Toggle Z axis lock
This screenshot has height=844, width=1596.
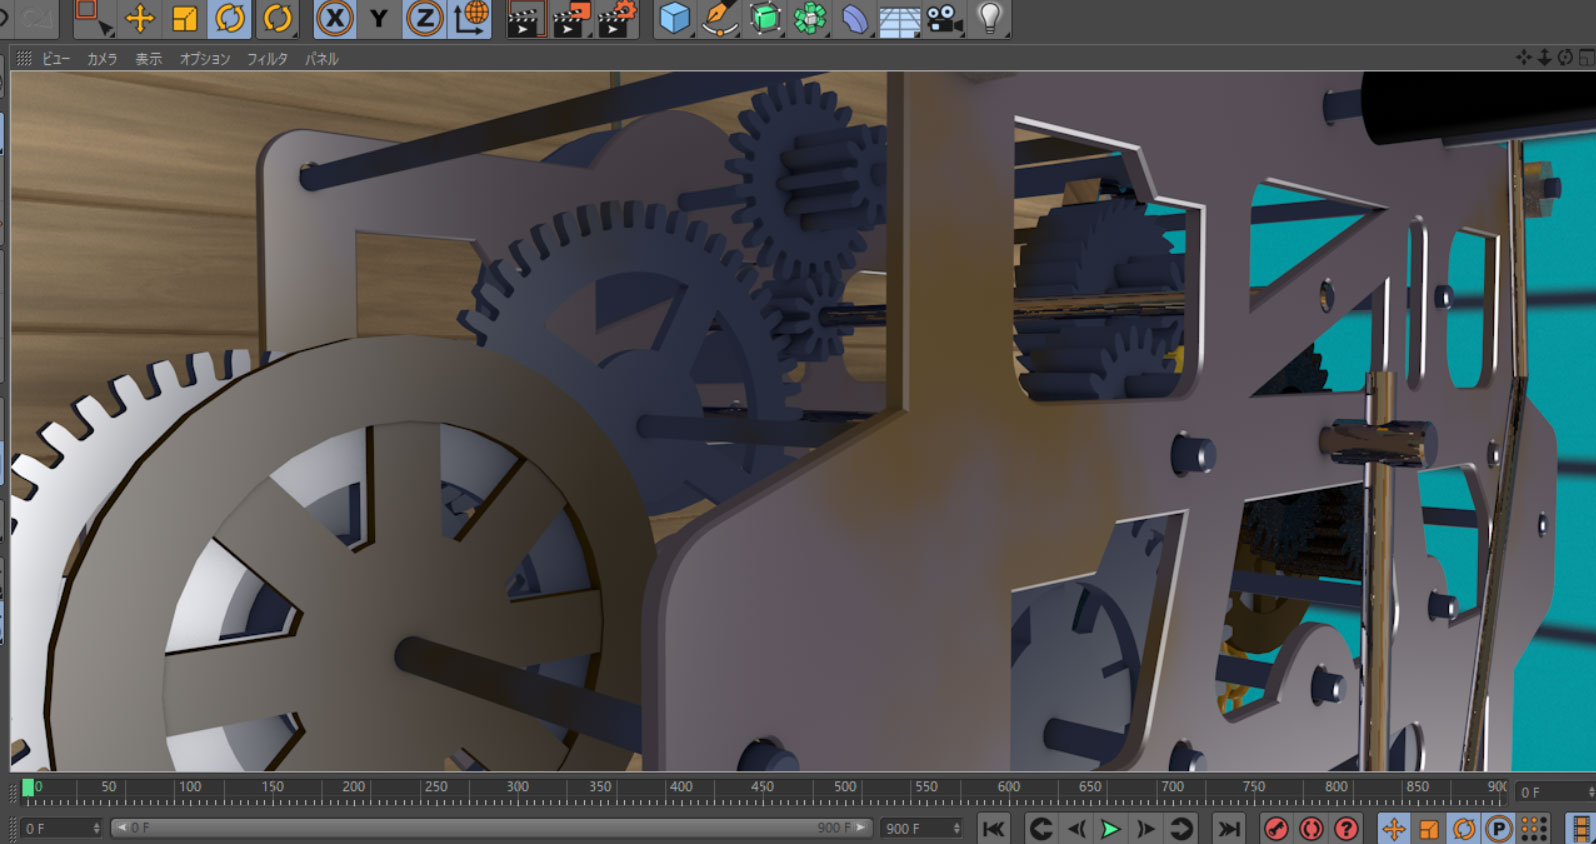[x=424, y=18]
